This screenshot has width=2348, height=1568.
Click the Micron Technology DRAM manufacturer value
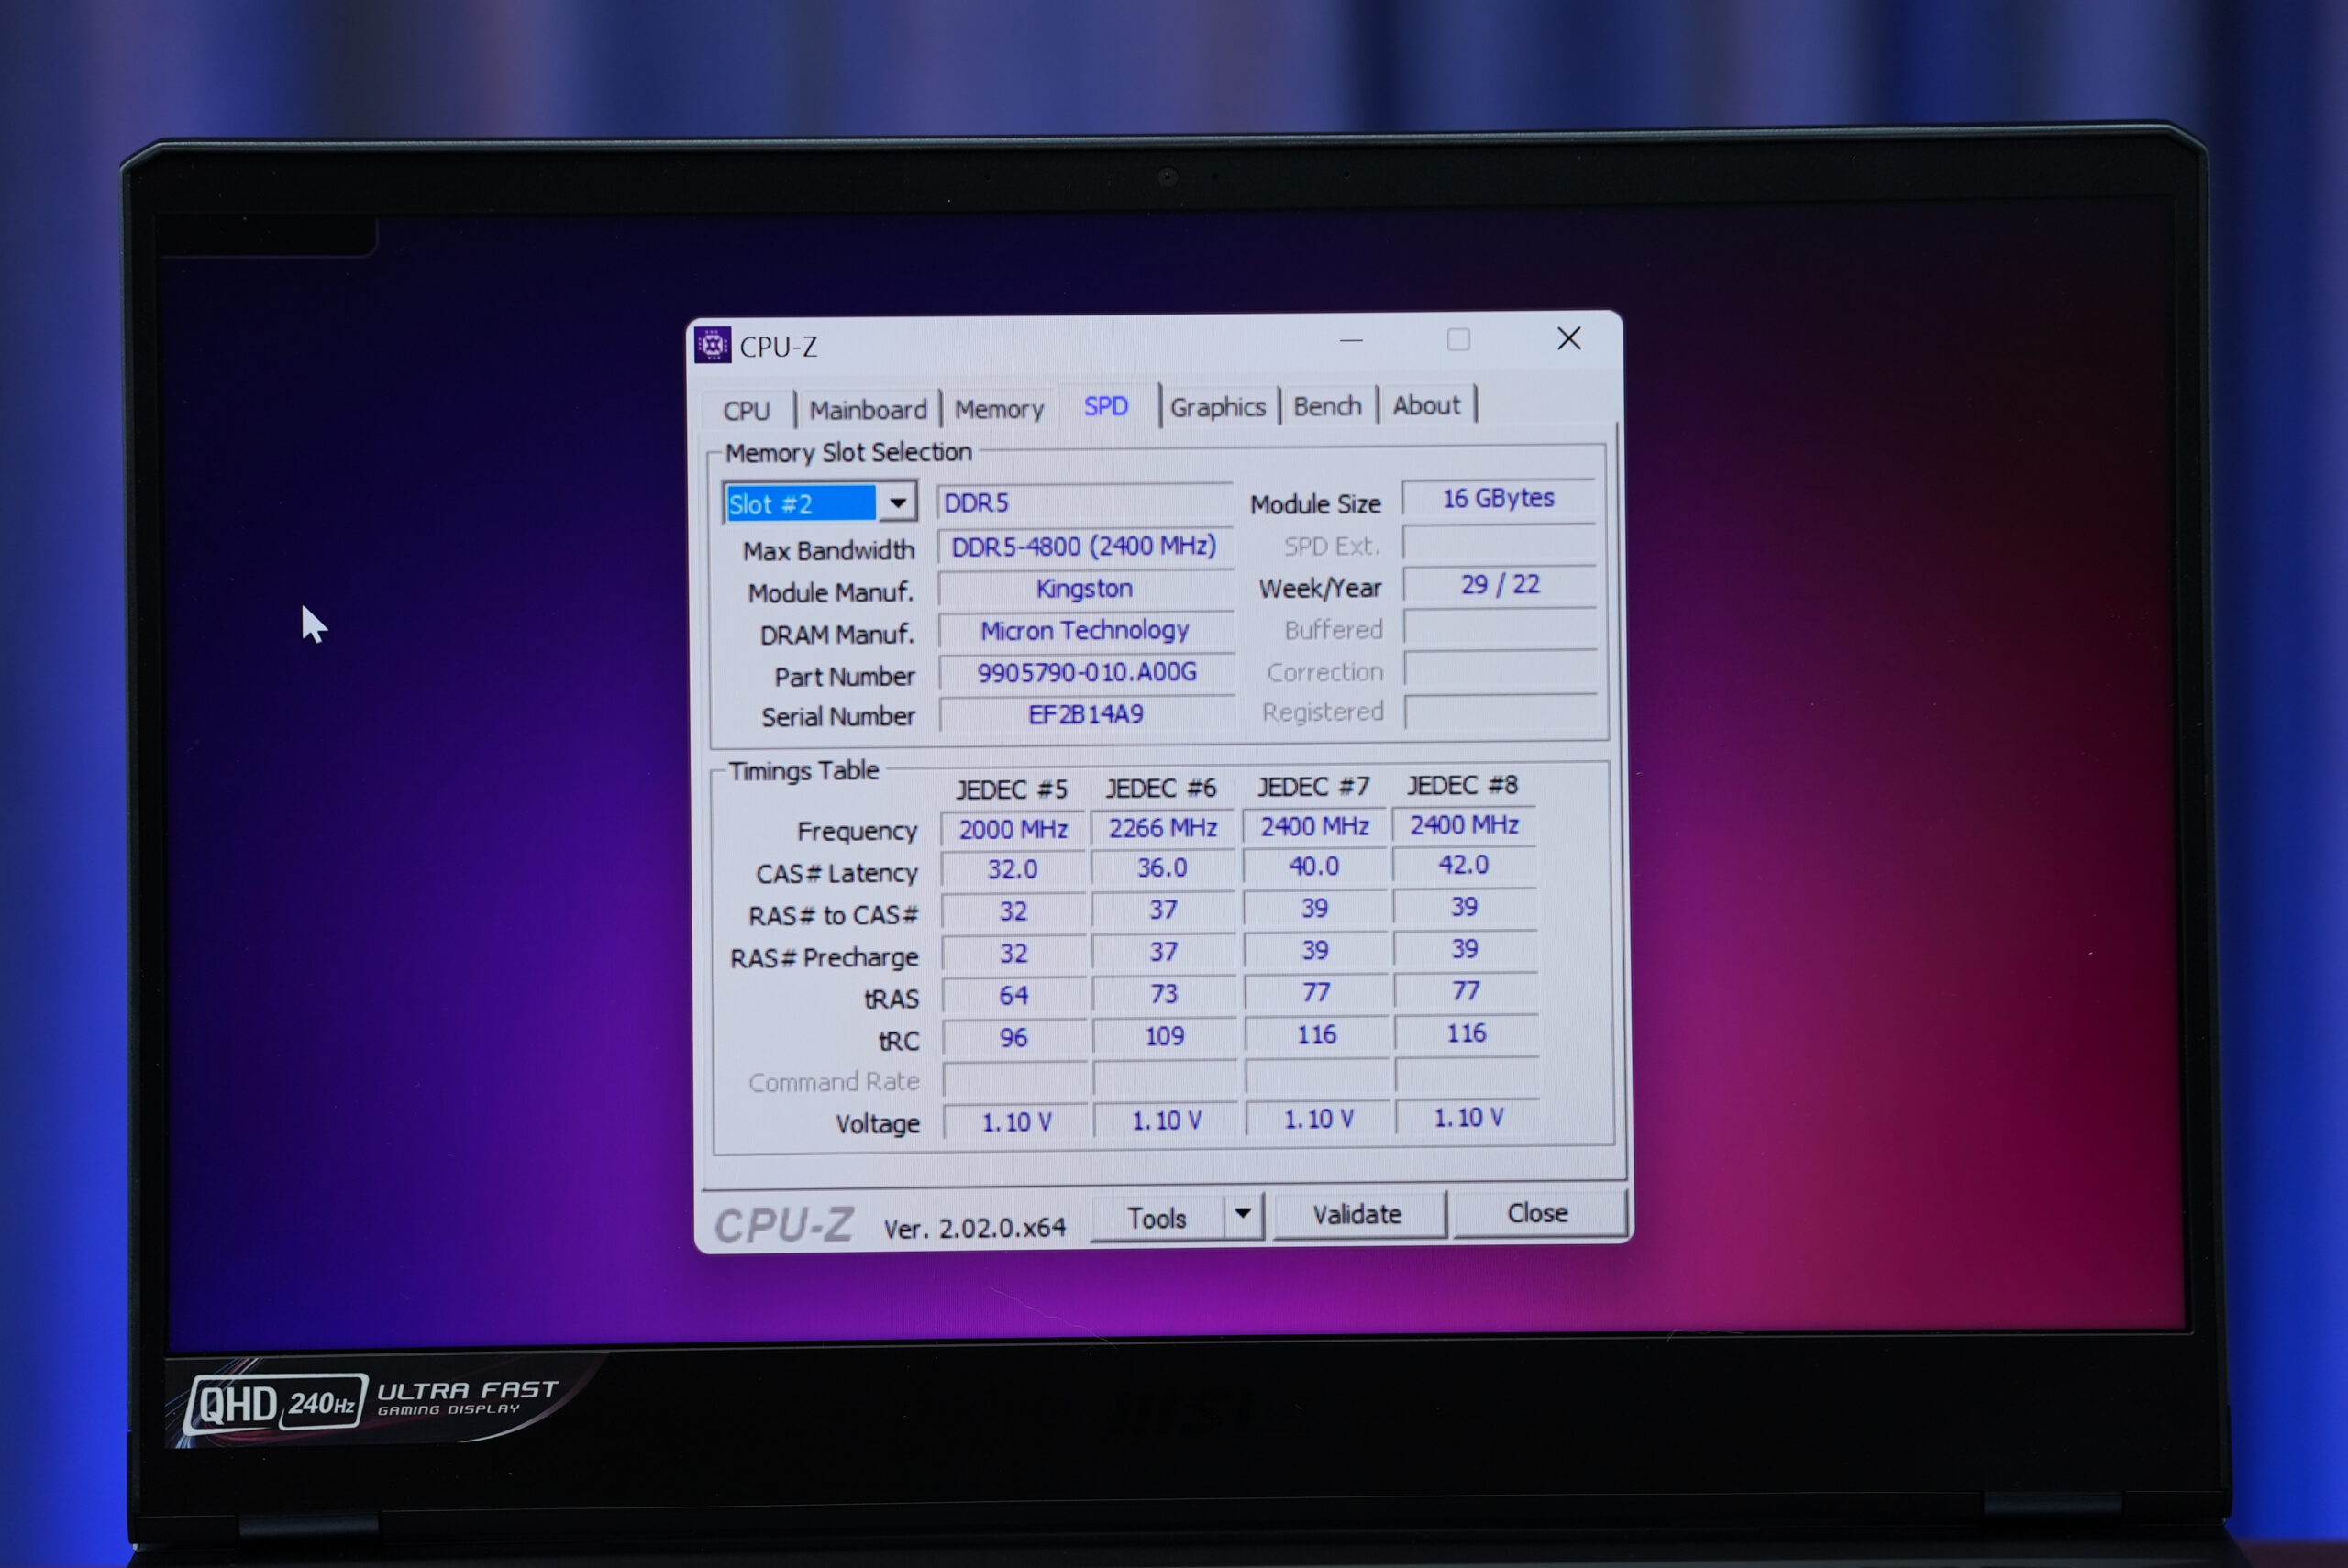point(1085,630)
